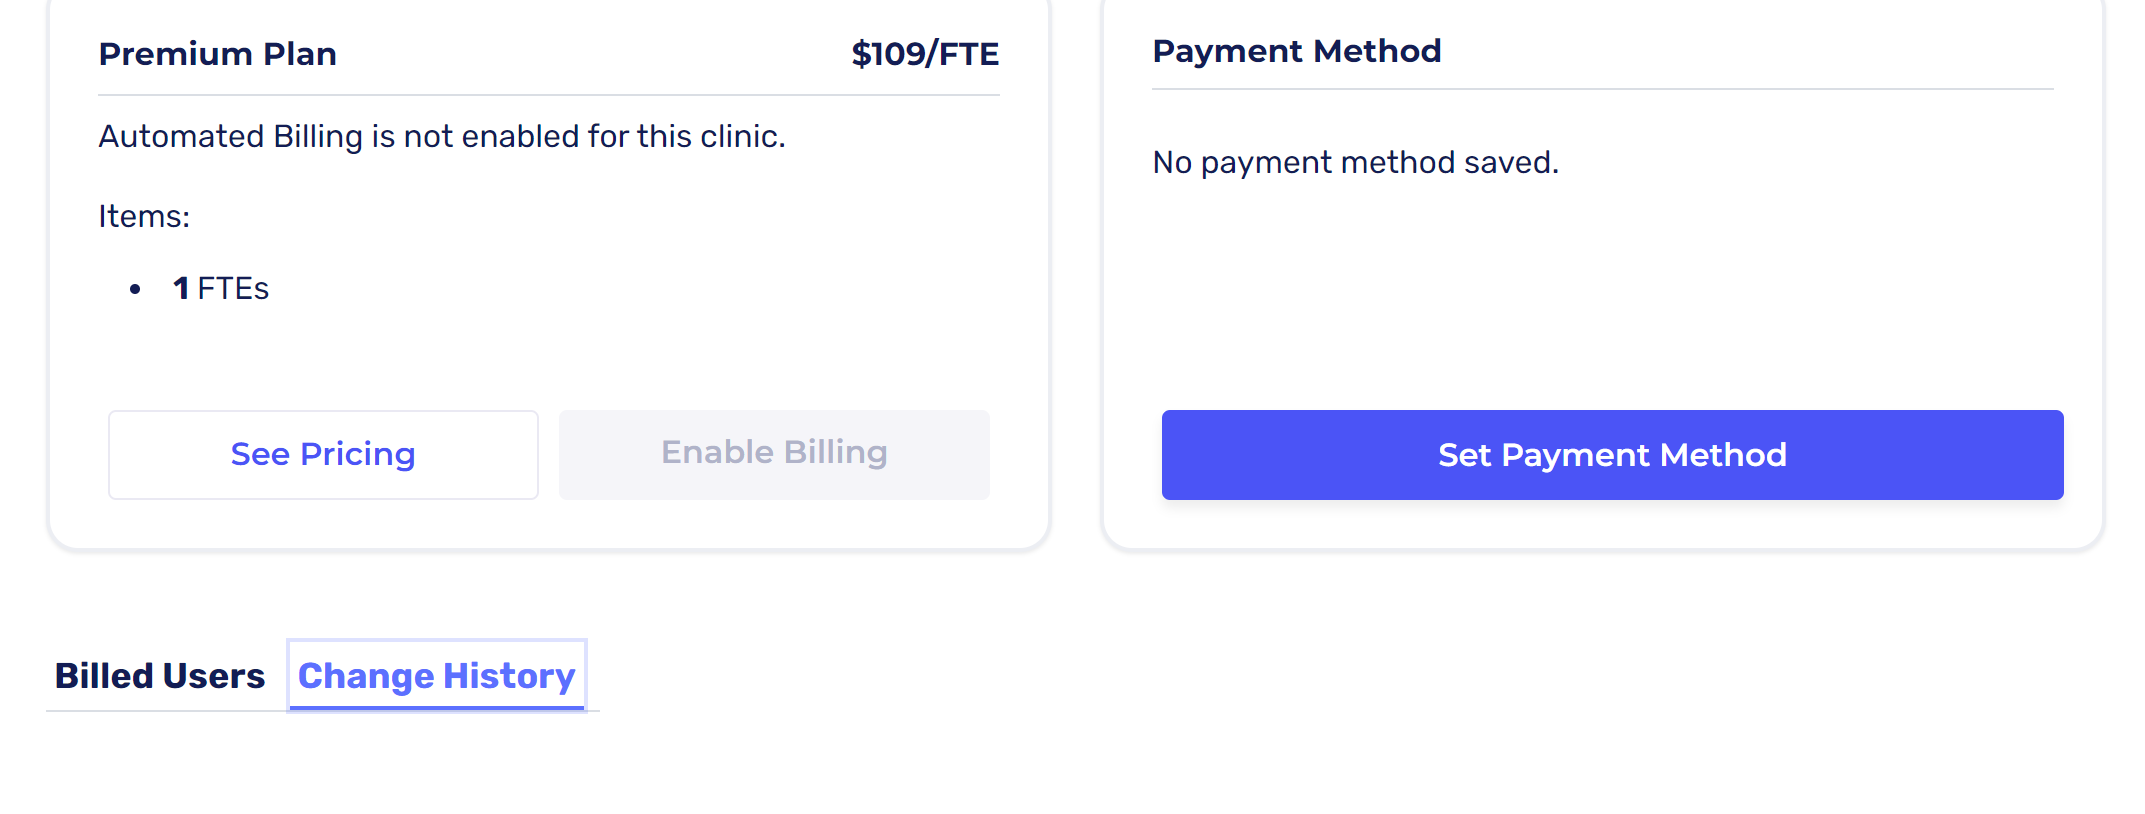Screen dimensions: 2145x814
Task: Click the No payment method saved text
Action: (1355, 162)
